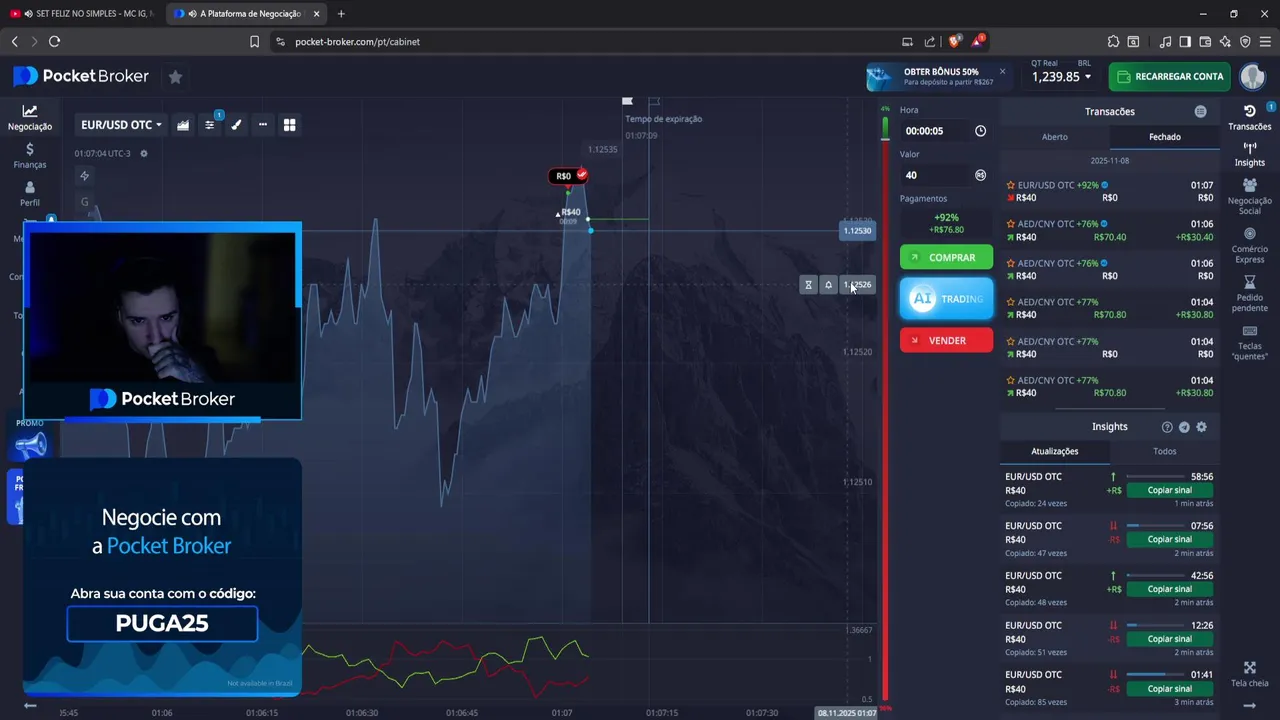Click RECARREGAR CONTA button

pos(1169,77)
